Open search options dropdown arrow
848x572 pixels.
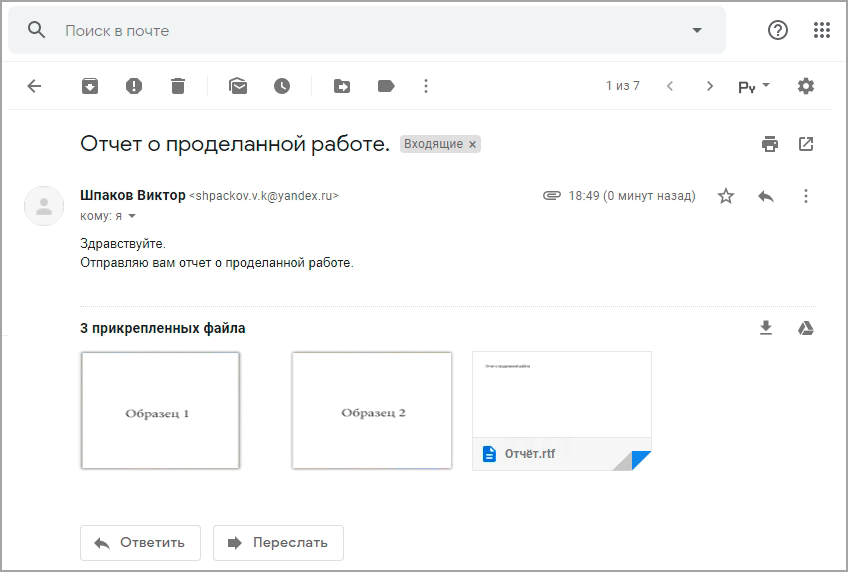point(697,30)
